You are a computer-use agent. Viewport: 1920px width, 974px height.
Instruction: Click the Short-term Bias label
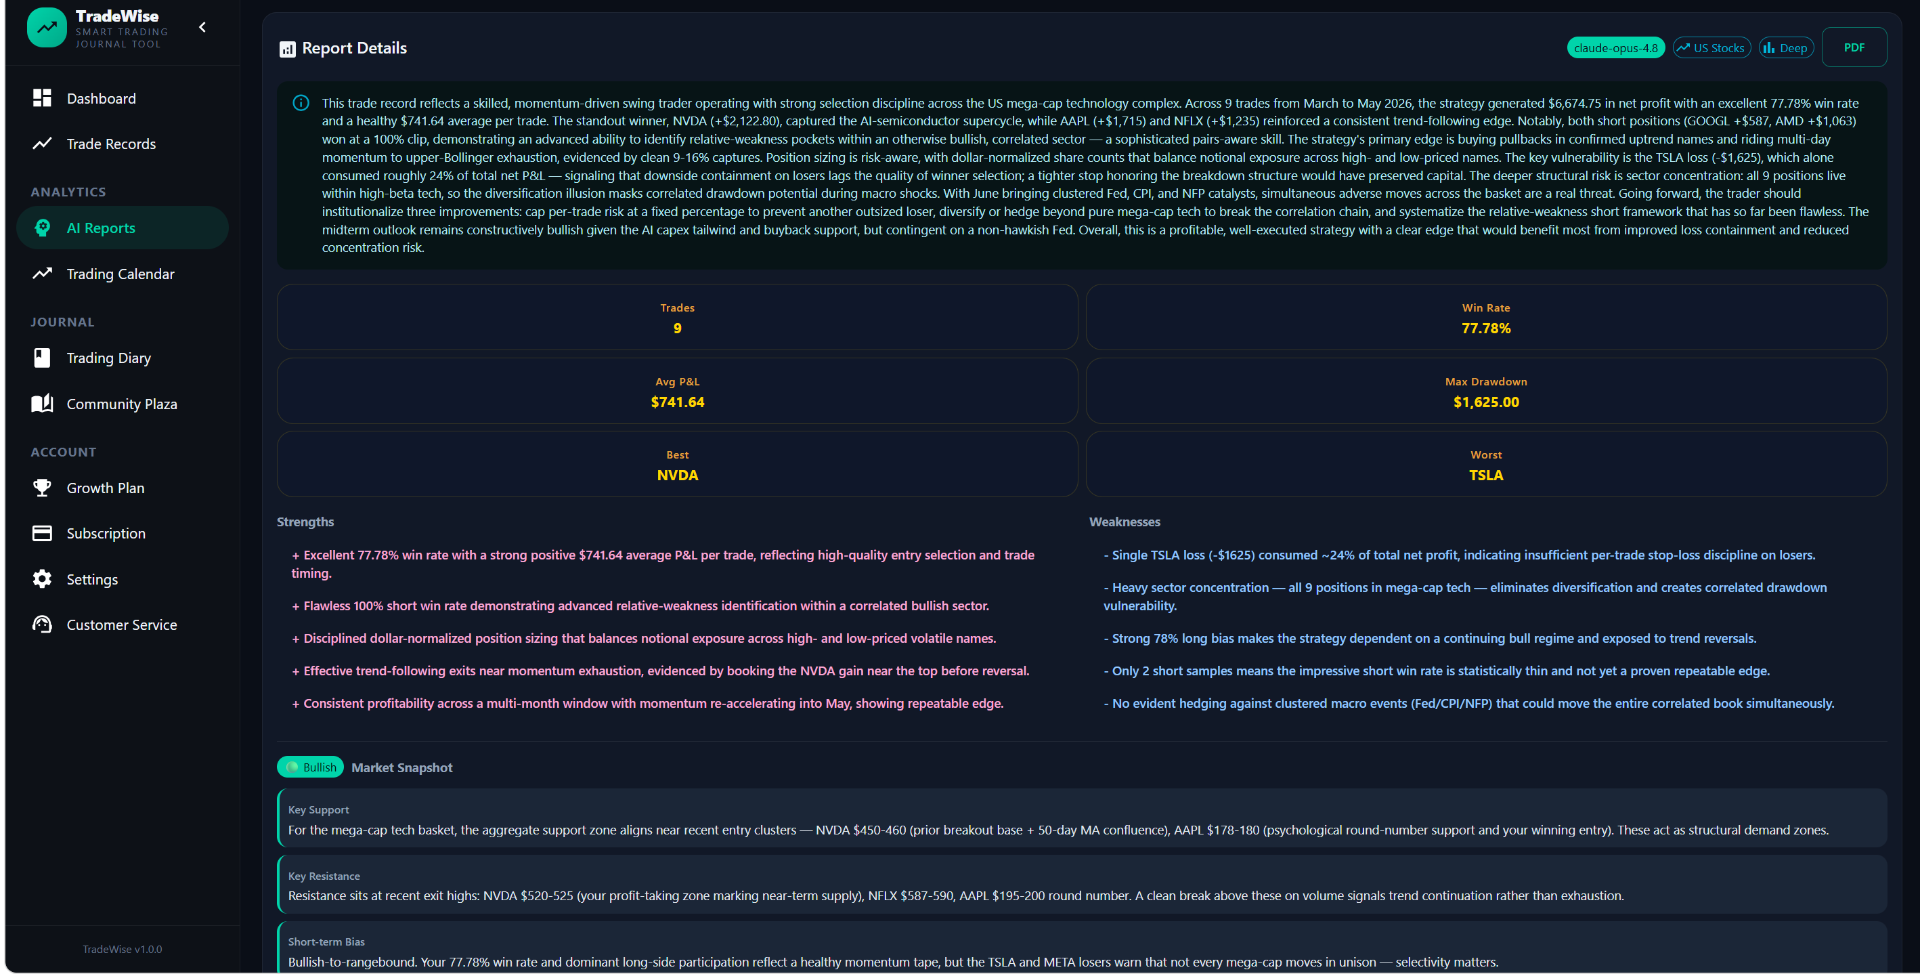click(326, 942)
